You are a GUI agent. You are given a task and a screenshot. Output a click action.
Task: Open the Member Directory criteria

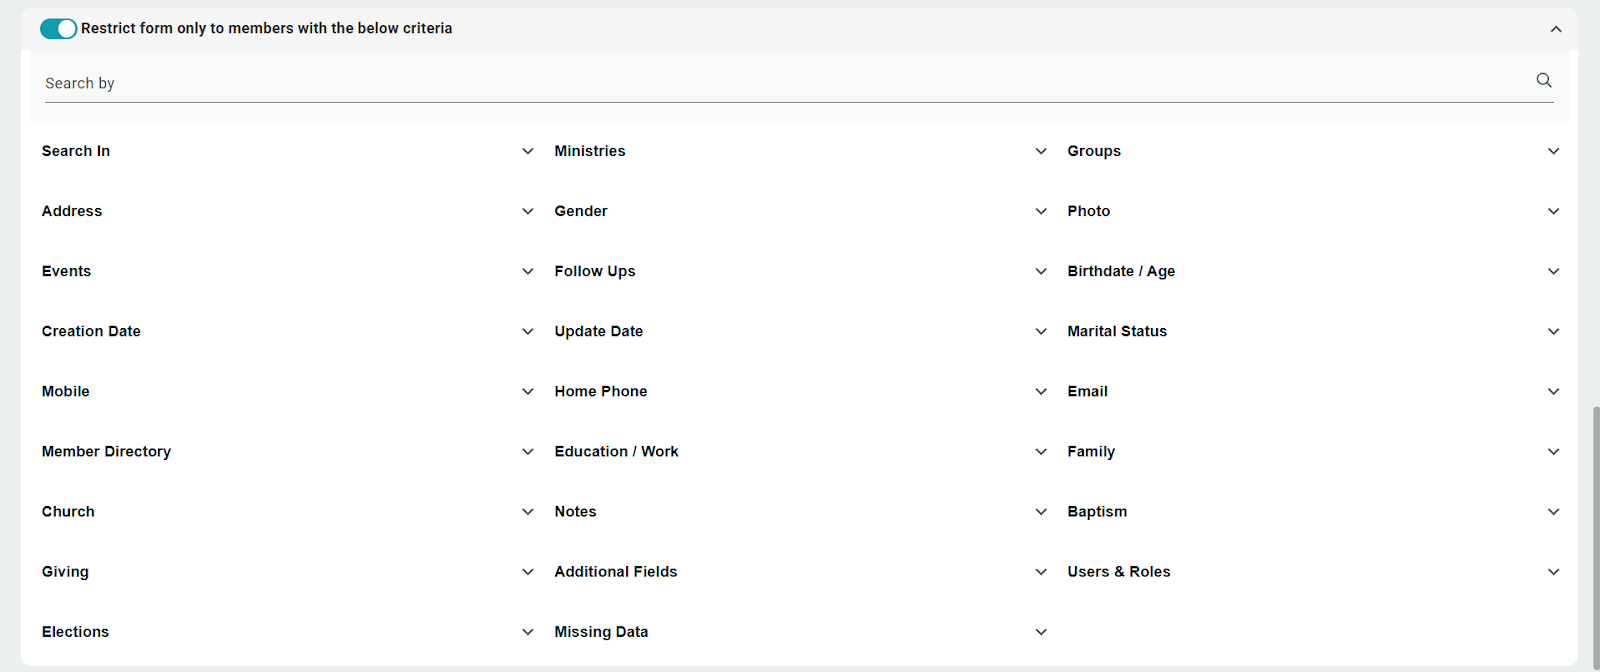tap(527, 452)
